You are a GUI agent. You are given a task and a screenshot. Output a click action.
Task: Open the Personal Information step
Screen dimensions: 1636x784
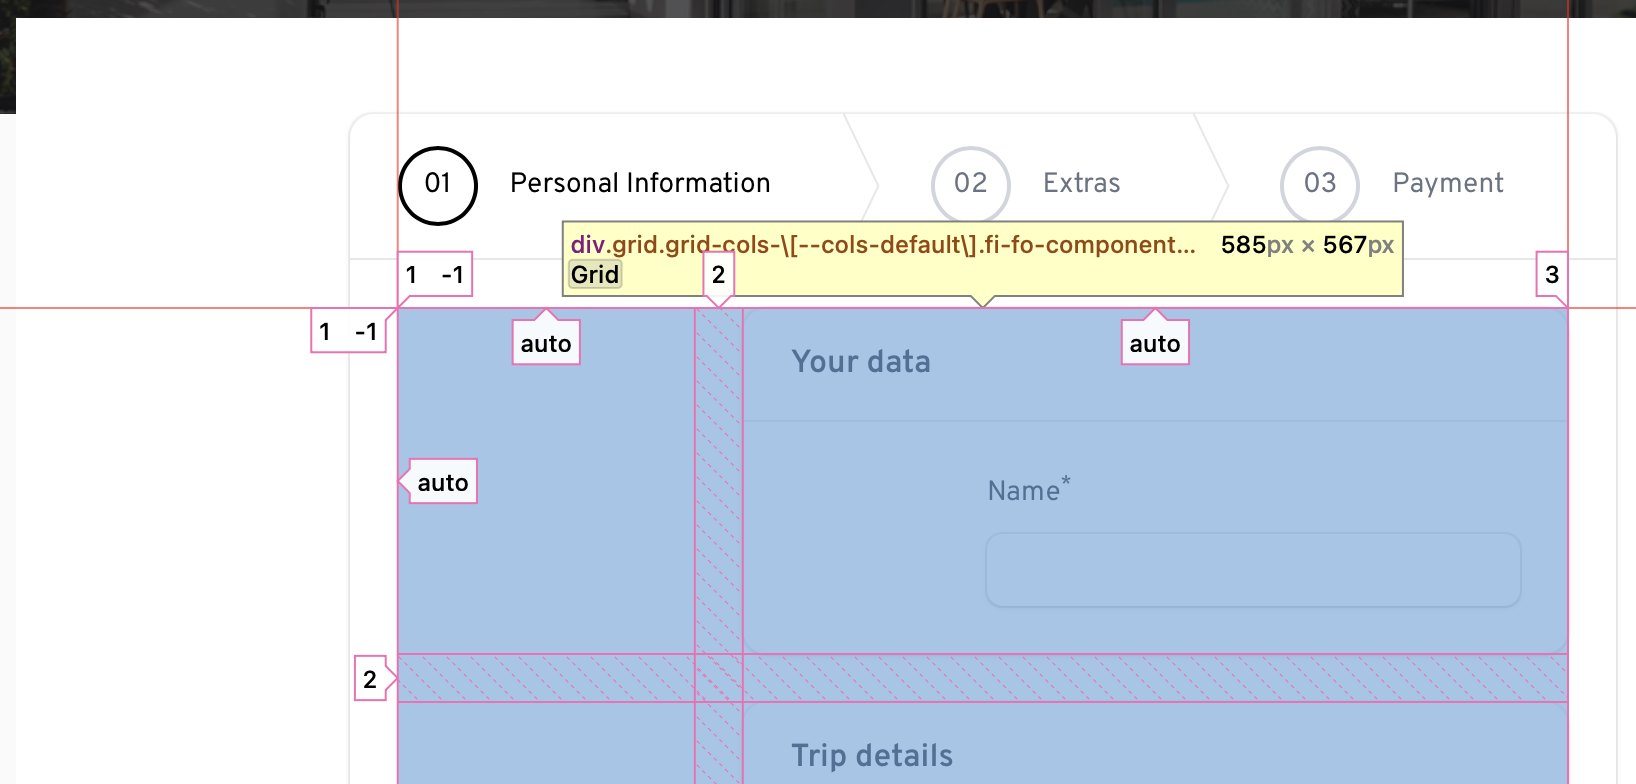pyautogui.click(x=640, y=183)
